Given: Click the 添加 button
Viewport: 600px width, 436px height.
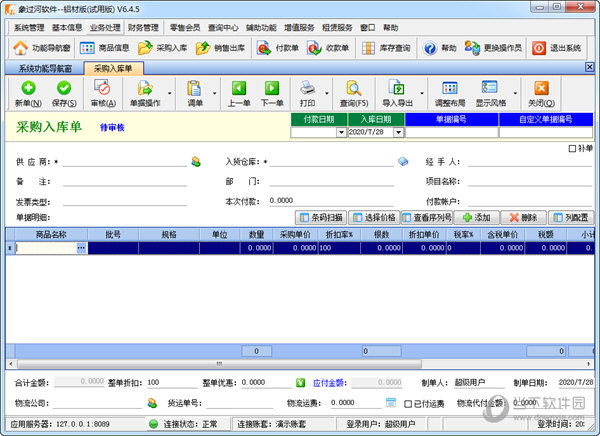Looking at the screenshot, I should pyautogui.click(x=476, y=218).
